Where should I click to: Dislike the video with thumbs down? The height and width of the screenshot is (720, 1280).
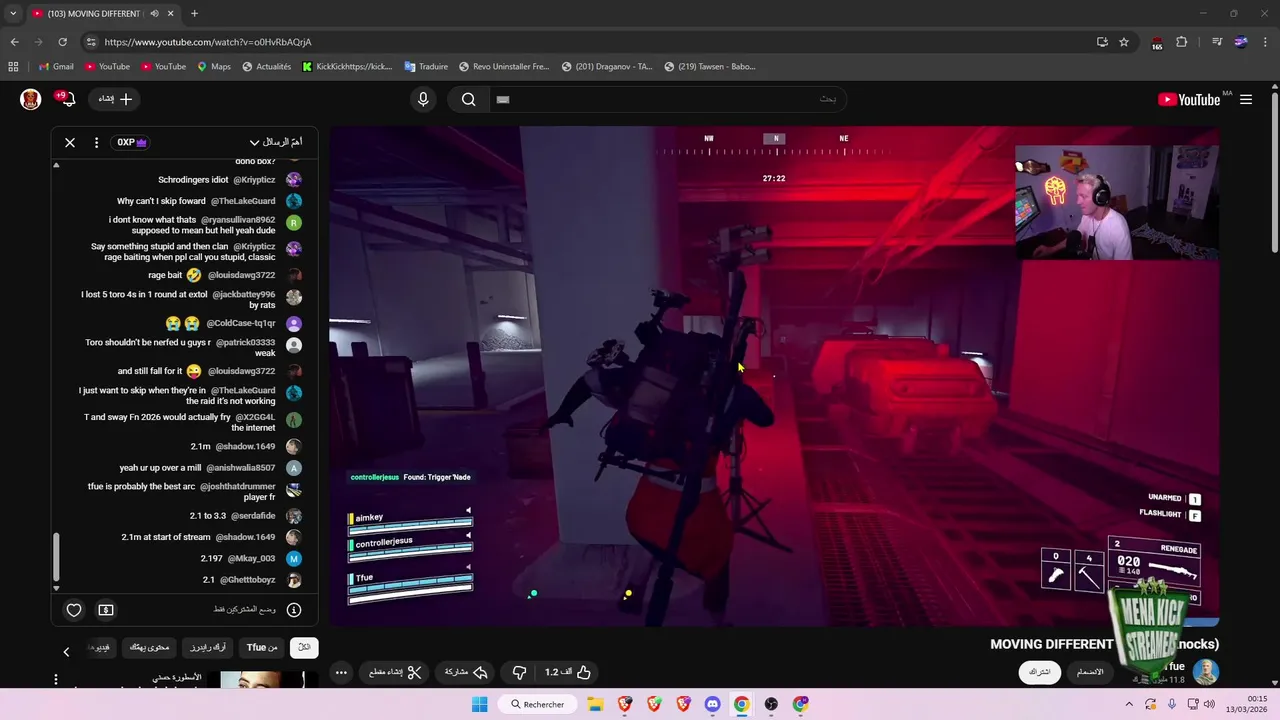(519, 672)
